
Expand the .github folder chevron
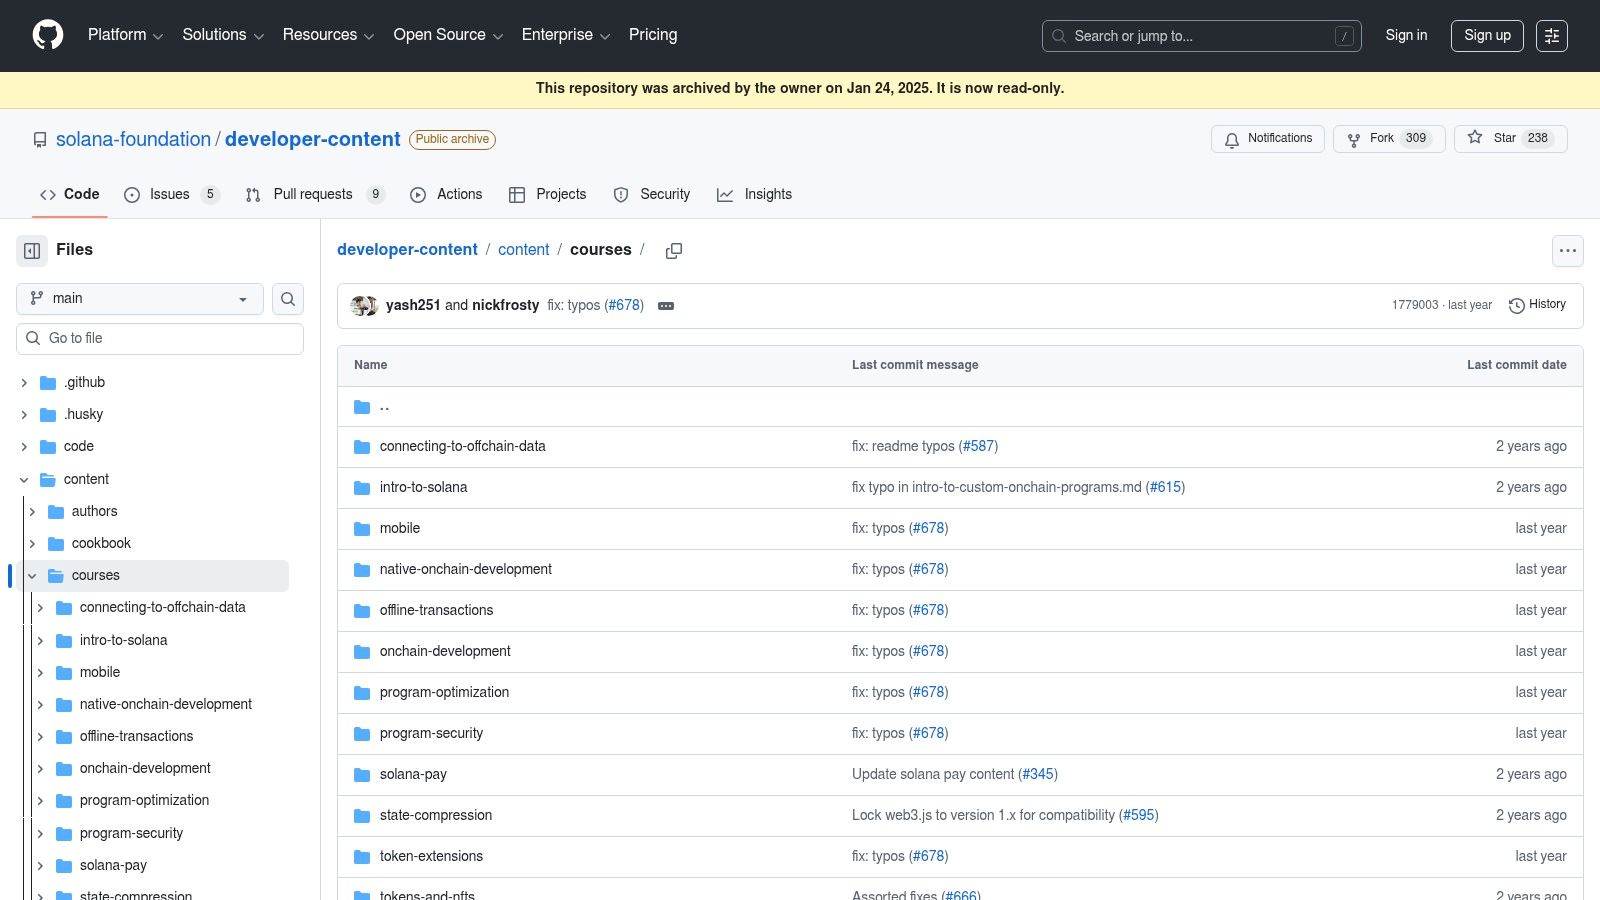coord(24,383)
